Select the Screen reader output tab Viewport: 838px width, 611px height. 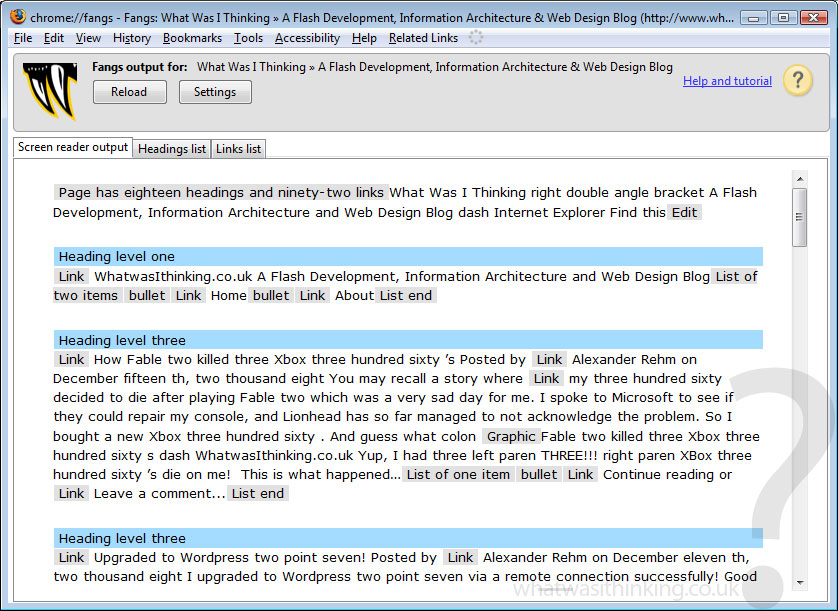tap(73, 147)
